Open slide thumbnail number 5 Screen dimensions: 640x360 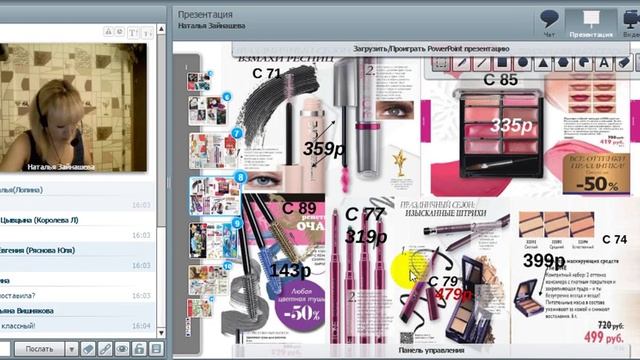pos(199,81)
